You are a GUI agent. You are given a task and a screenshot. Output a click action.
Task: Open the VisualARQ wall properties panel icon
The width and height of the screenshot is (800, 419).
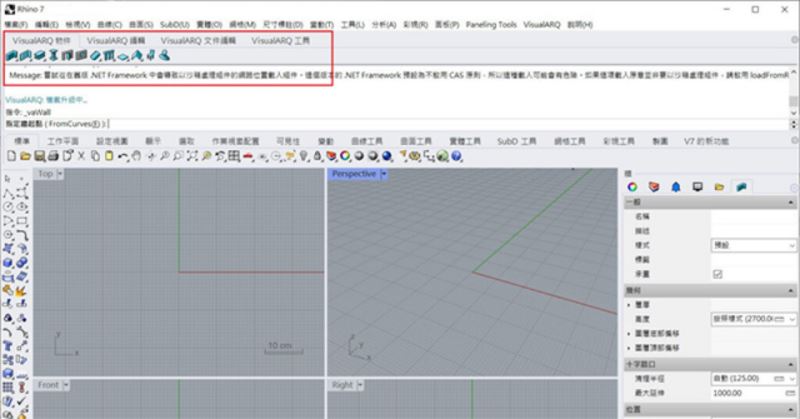[741, 187]
